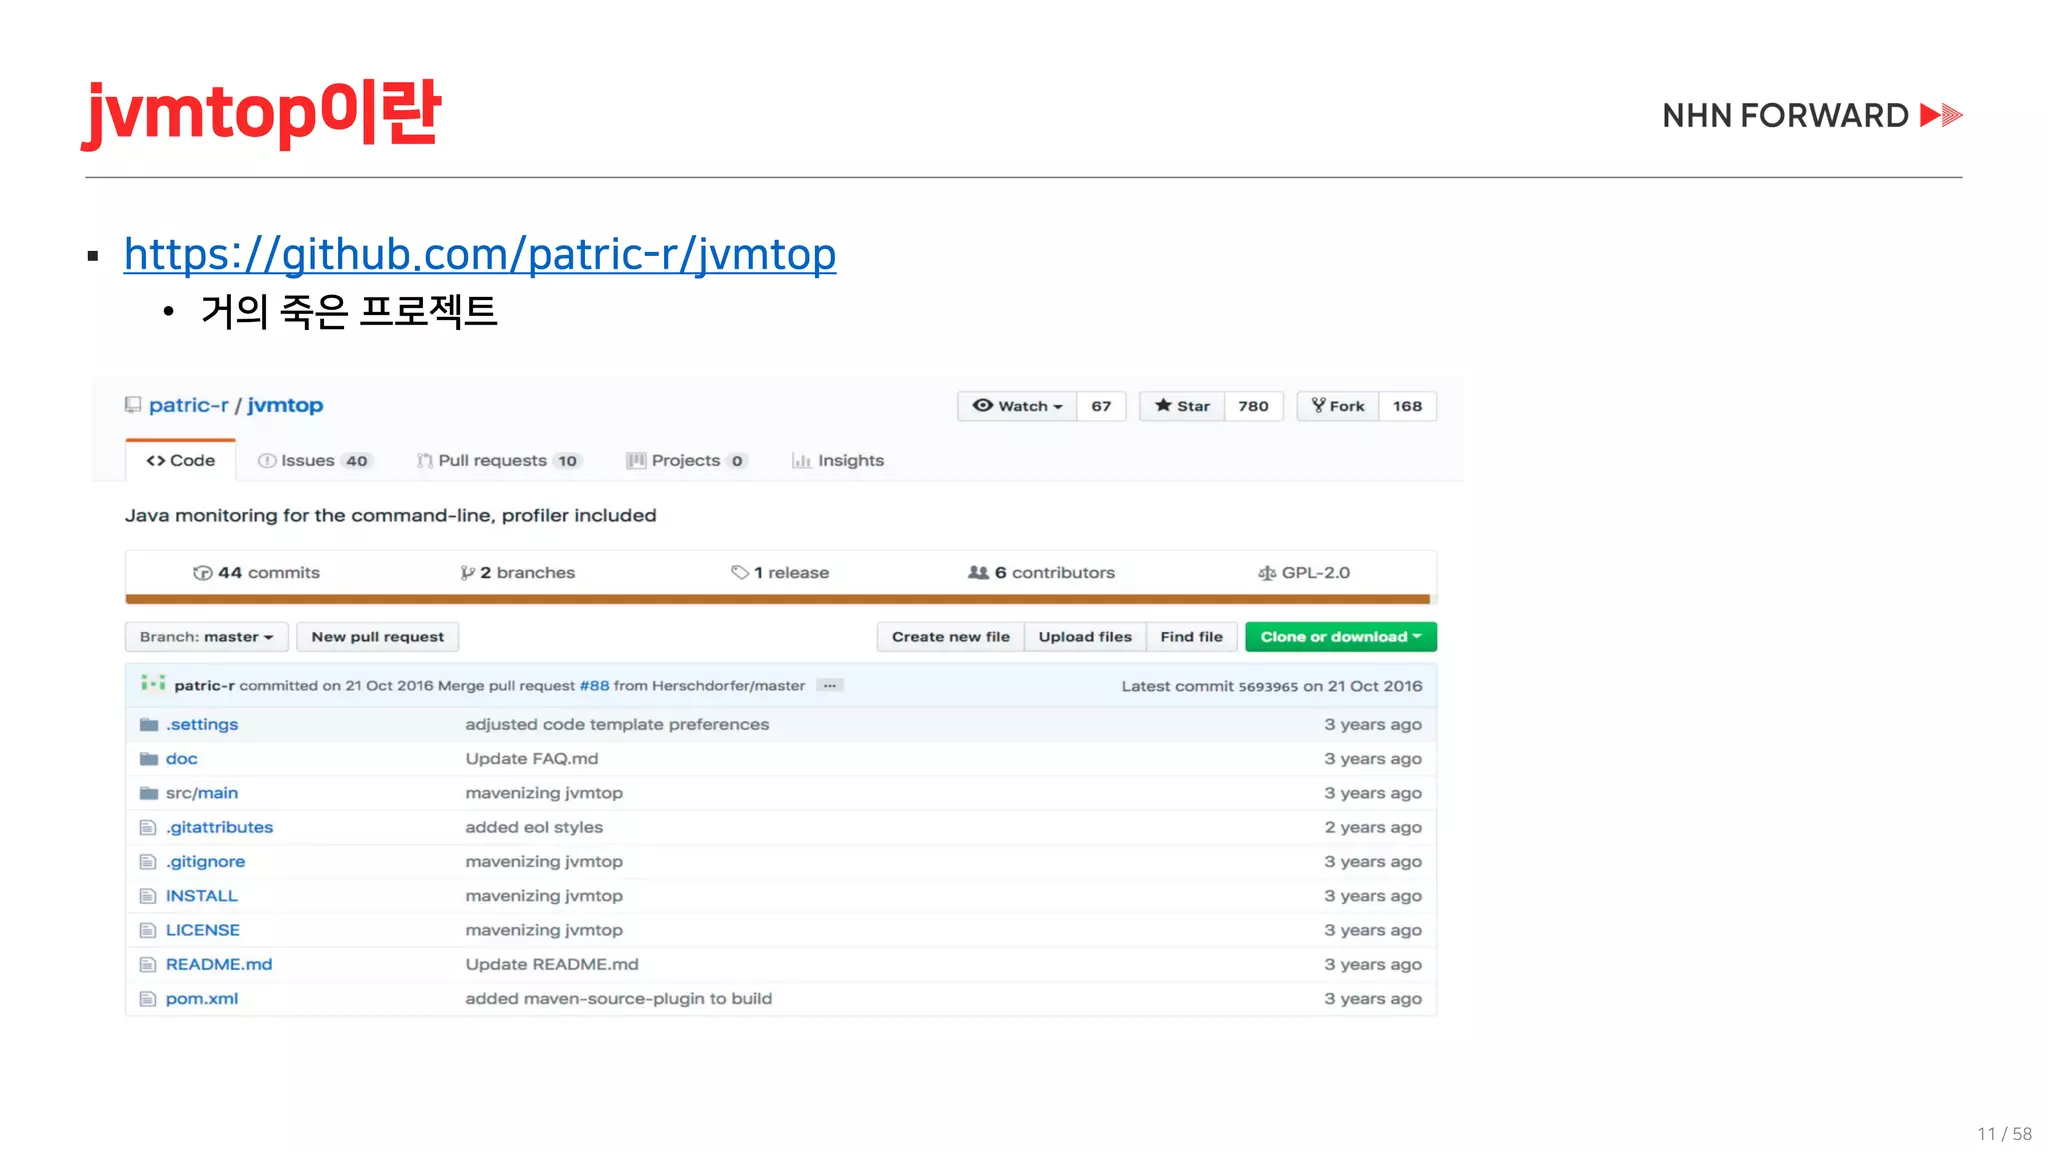Screen dimensions: 2048x1152
Task: Open the jvmtop repository name link
Action: click(x=285, y=405)
